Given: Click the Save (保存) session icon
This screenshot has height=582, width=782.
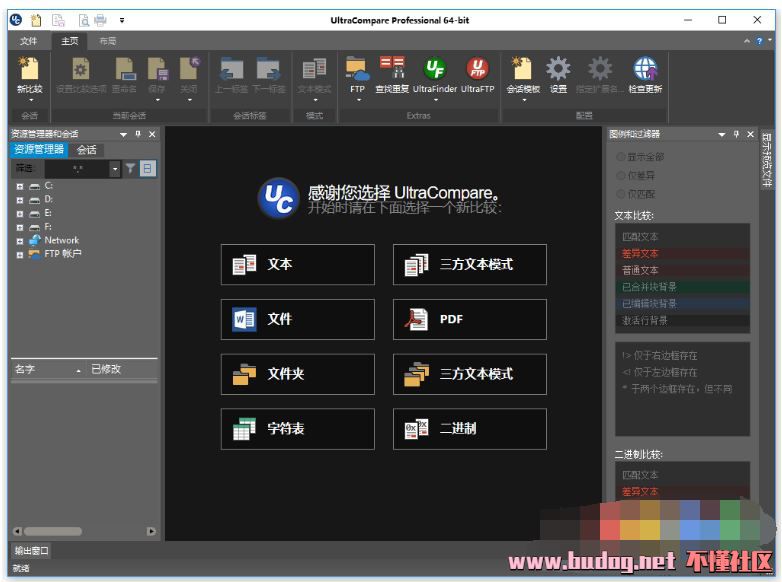Looking at the screenshot, I should click(x=157, y=69).
